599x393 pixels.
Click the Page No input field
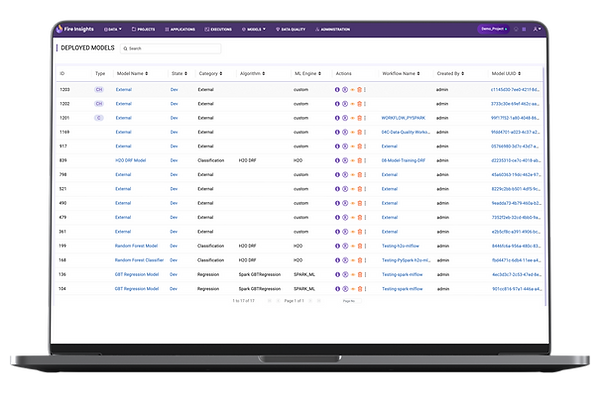tap(351, 301)
